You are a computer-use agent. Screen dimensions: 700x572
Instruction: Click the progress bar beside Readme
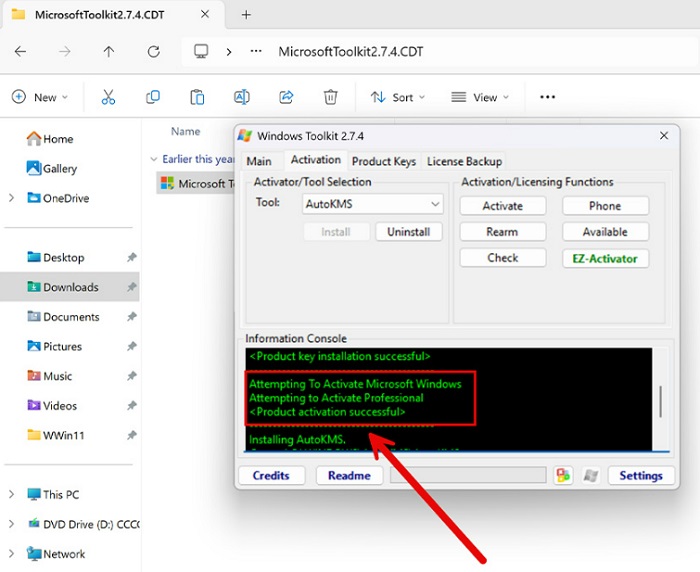[468, 475]
